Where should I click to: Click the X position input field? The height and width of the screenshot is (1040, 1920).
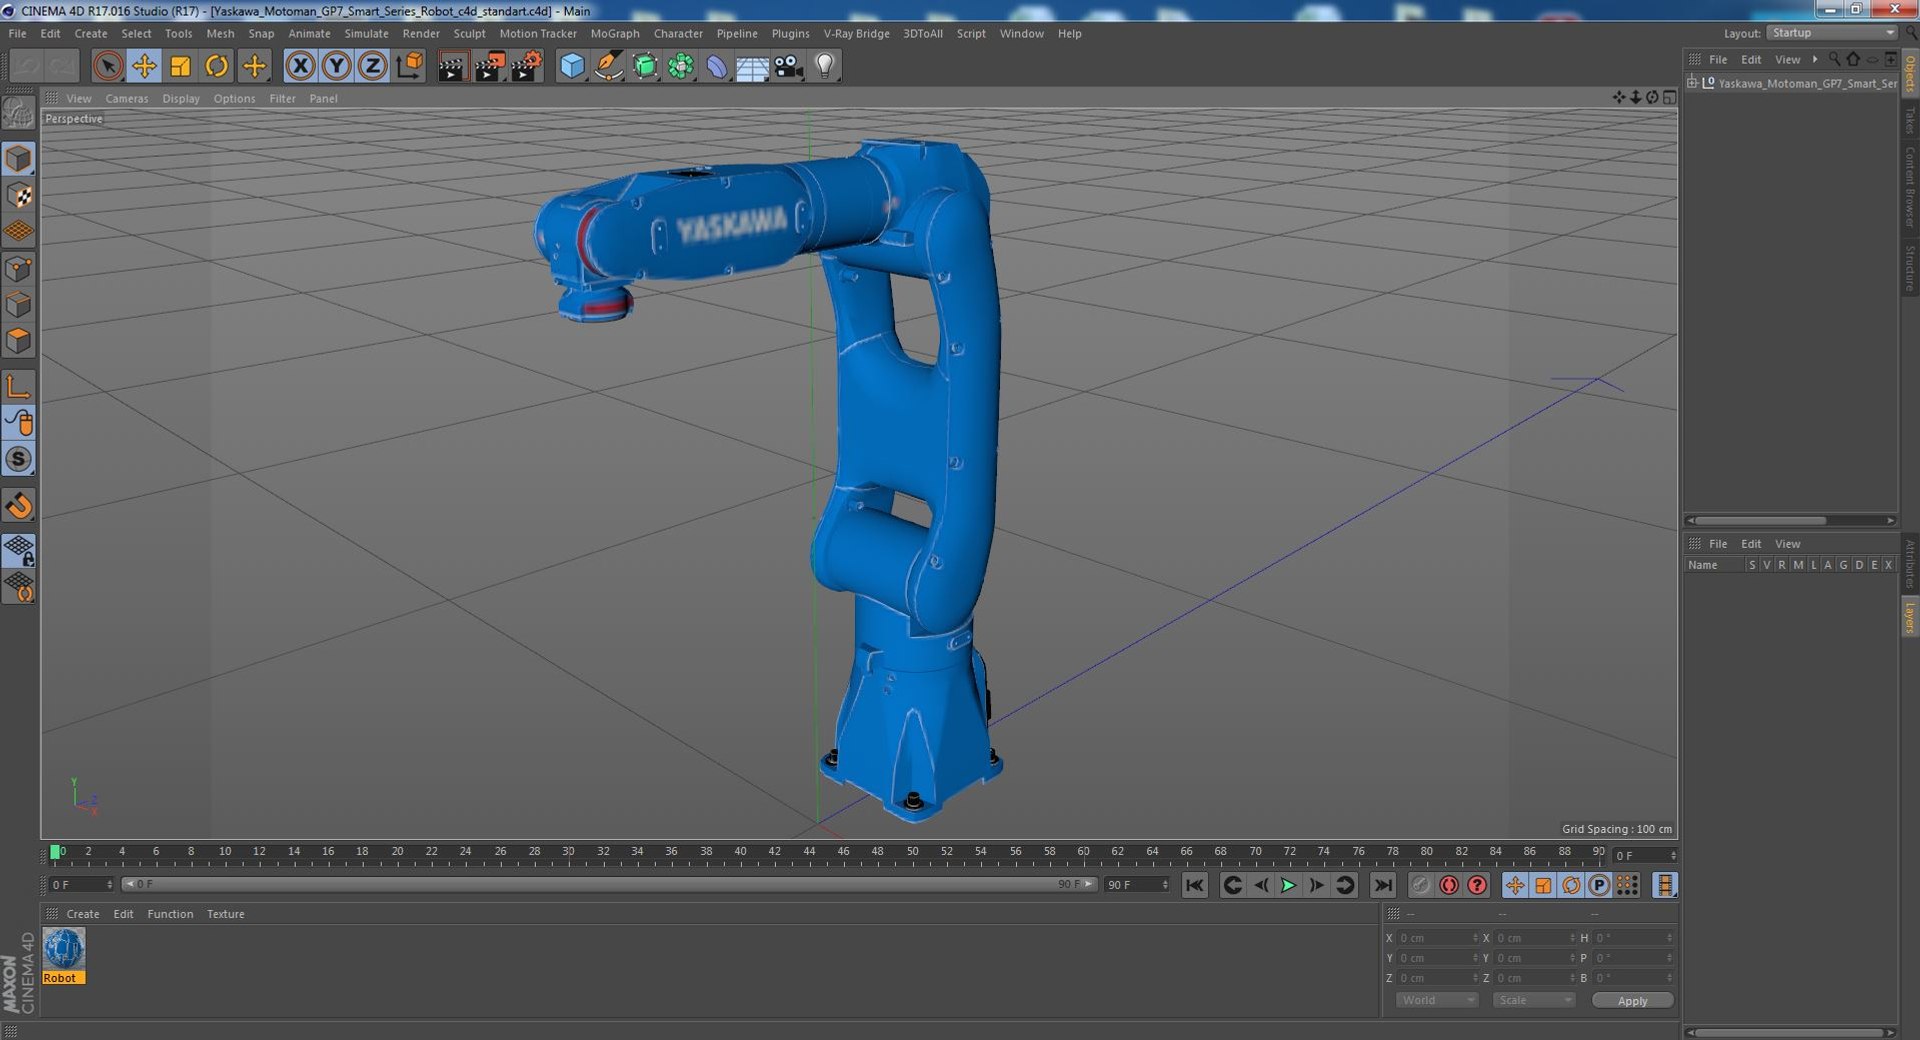1438,938
